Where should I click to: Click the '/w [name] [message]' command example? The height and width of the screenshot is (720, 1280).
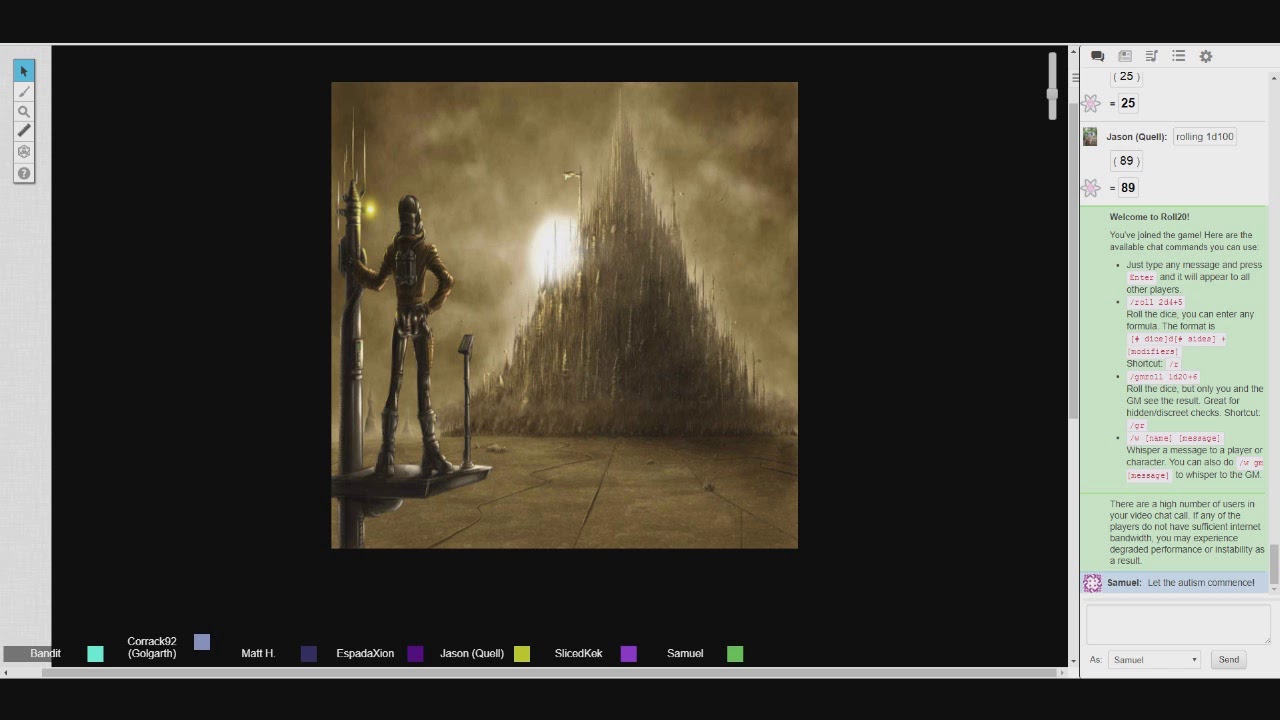1174,438
